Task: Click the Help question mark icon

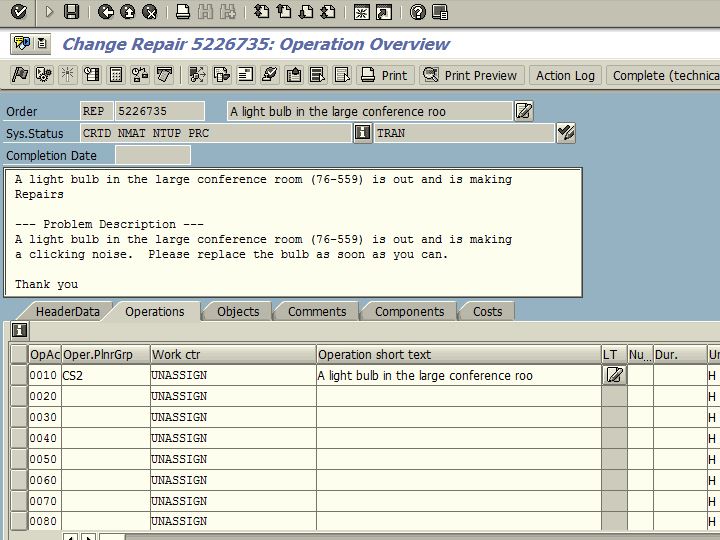Action: click(417, 12)
